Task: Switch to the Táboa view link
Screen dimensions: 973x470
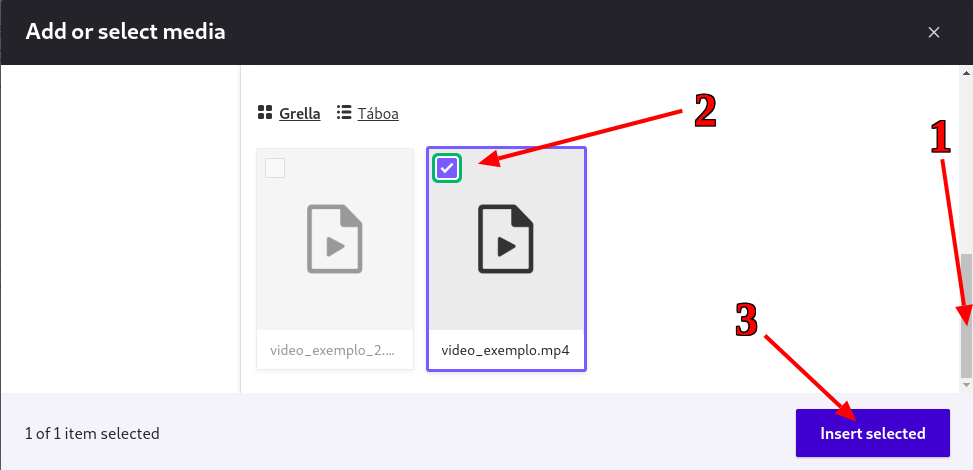Action: [x=378, y=114]
